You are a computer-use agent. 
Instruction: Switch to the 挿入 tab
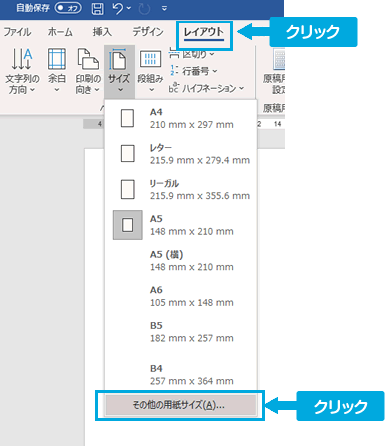(102, 32)
